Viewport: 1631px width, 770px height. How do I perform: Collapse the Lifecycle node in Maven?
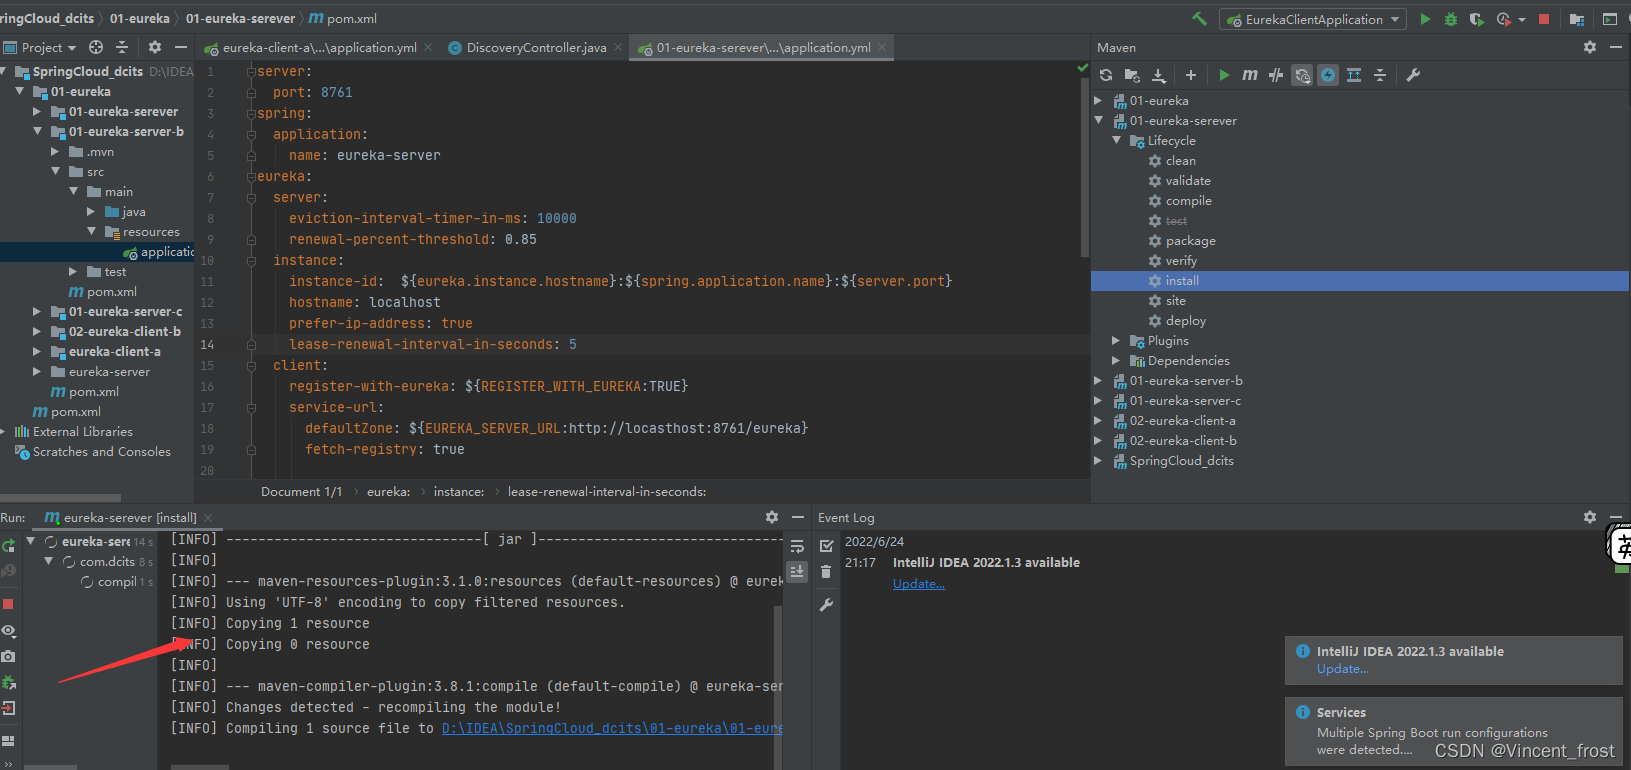1117,141
